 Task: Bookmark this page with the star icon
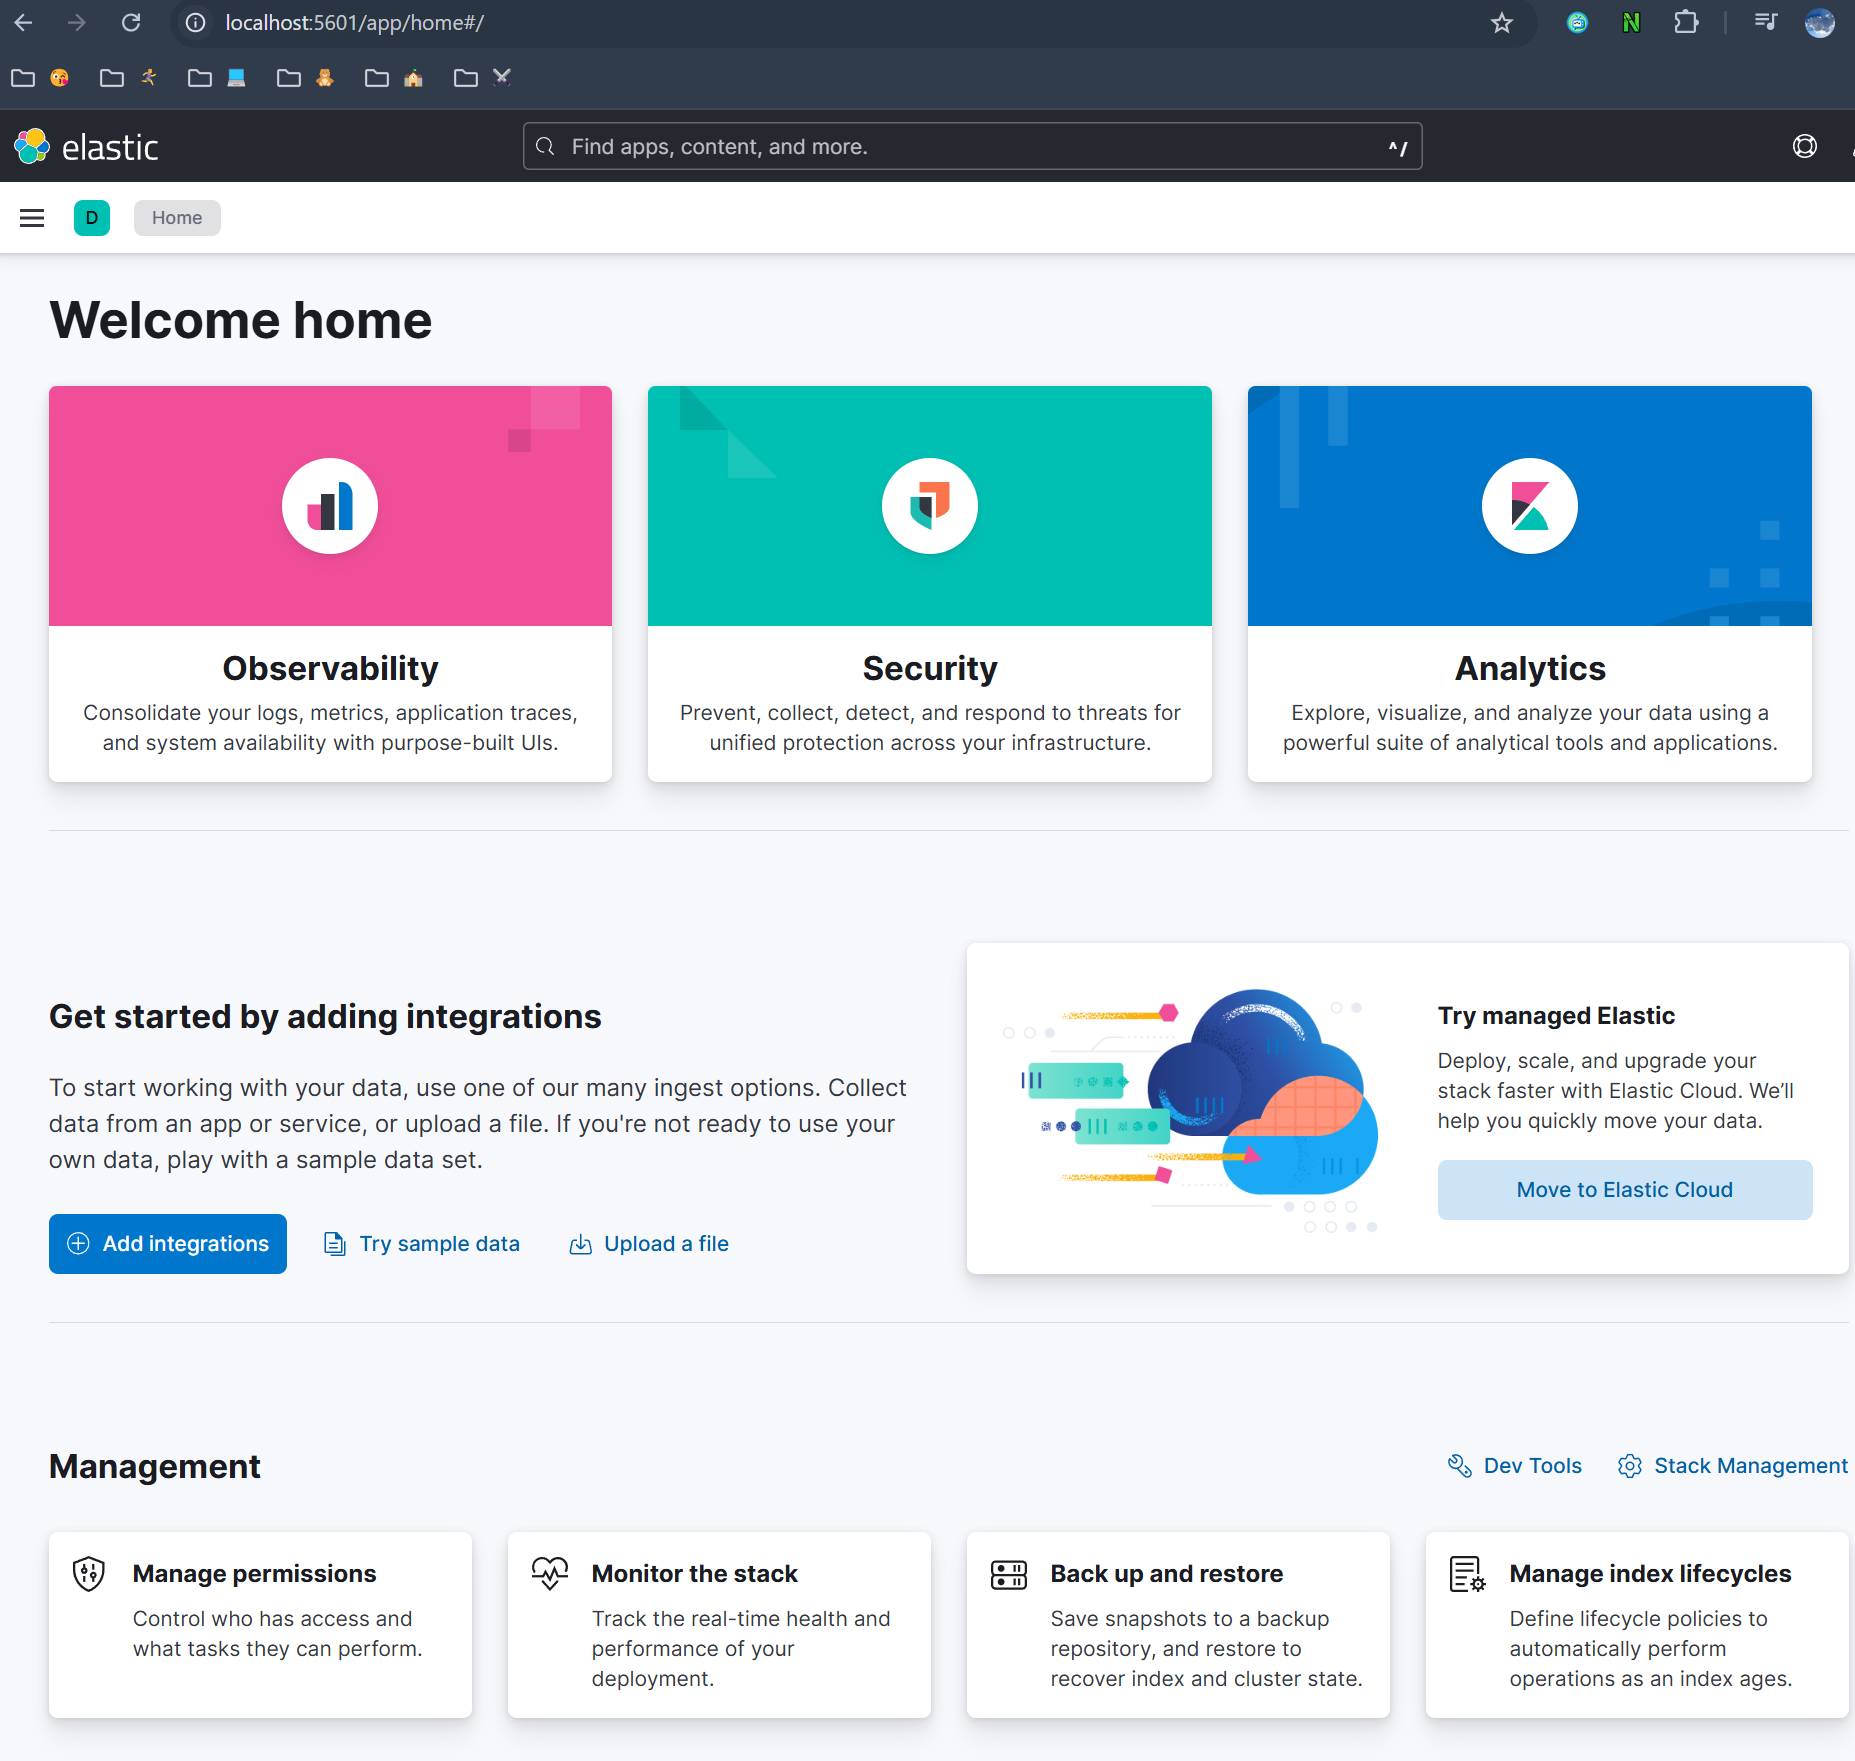[x=1501, y=23]
